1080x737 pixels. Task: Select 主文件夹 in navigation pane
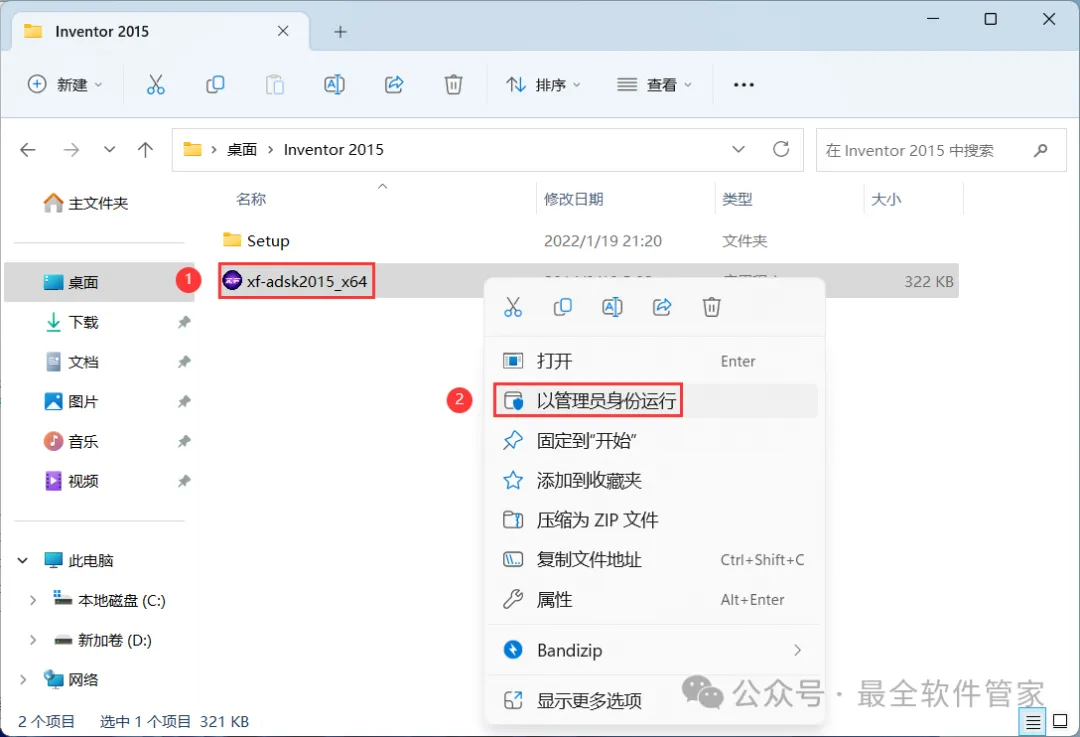pos(85,203)
